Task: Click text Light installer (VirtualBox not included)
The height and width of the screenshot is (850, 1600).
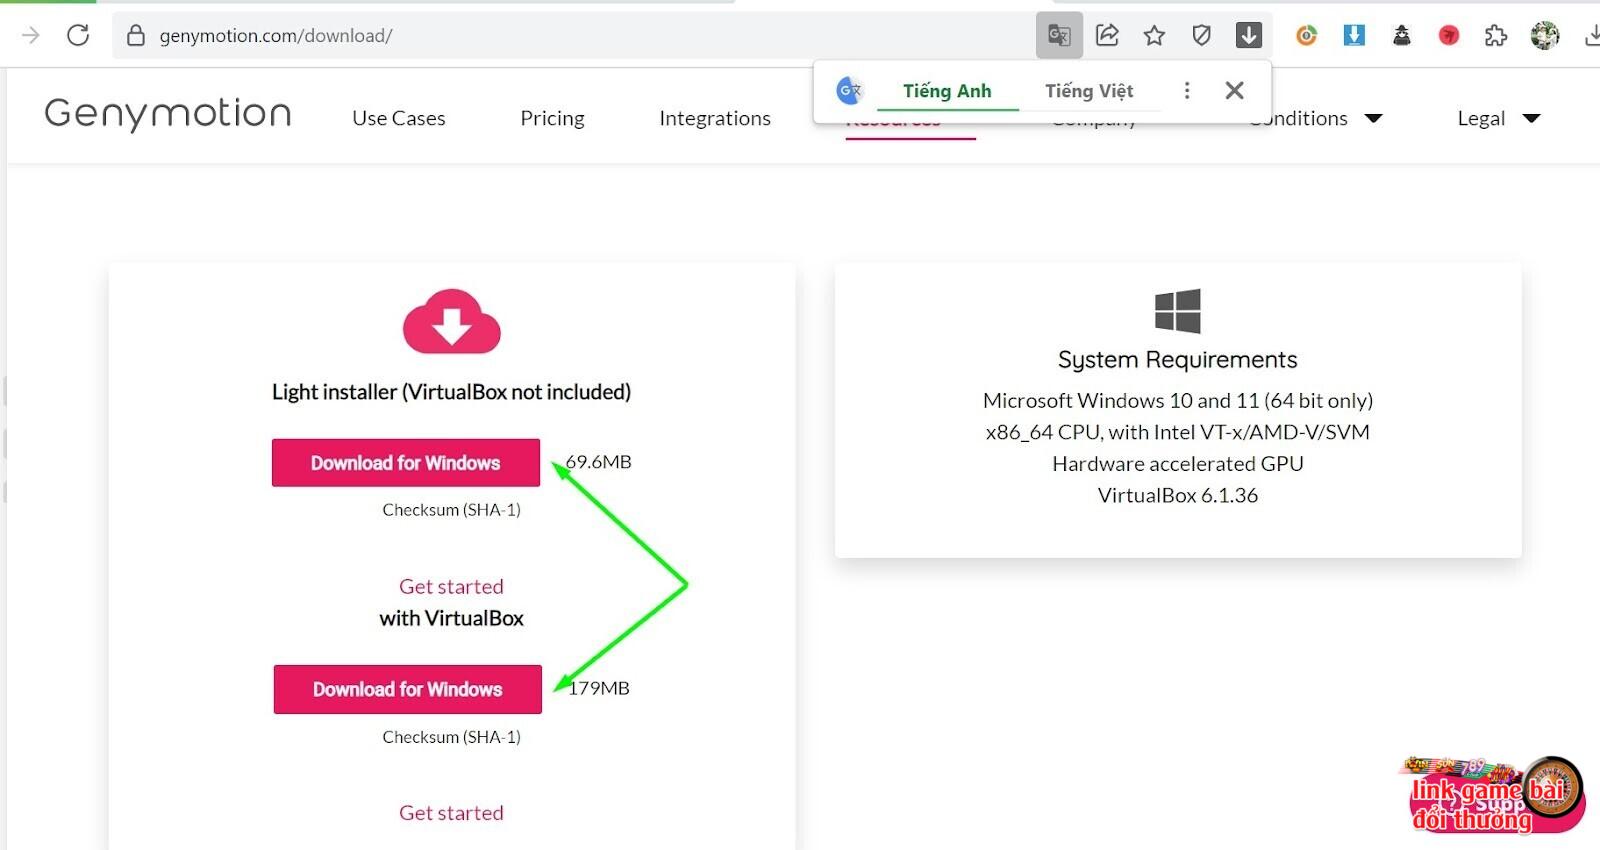Action: click(x=451, y=392)
